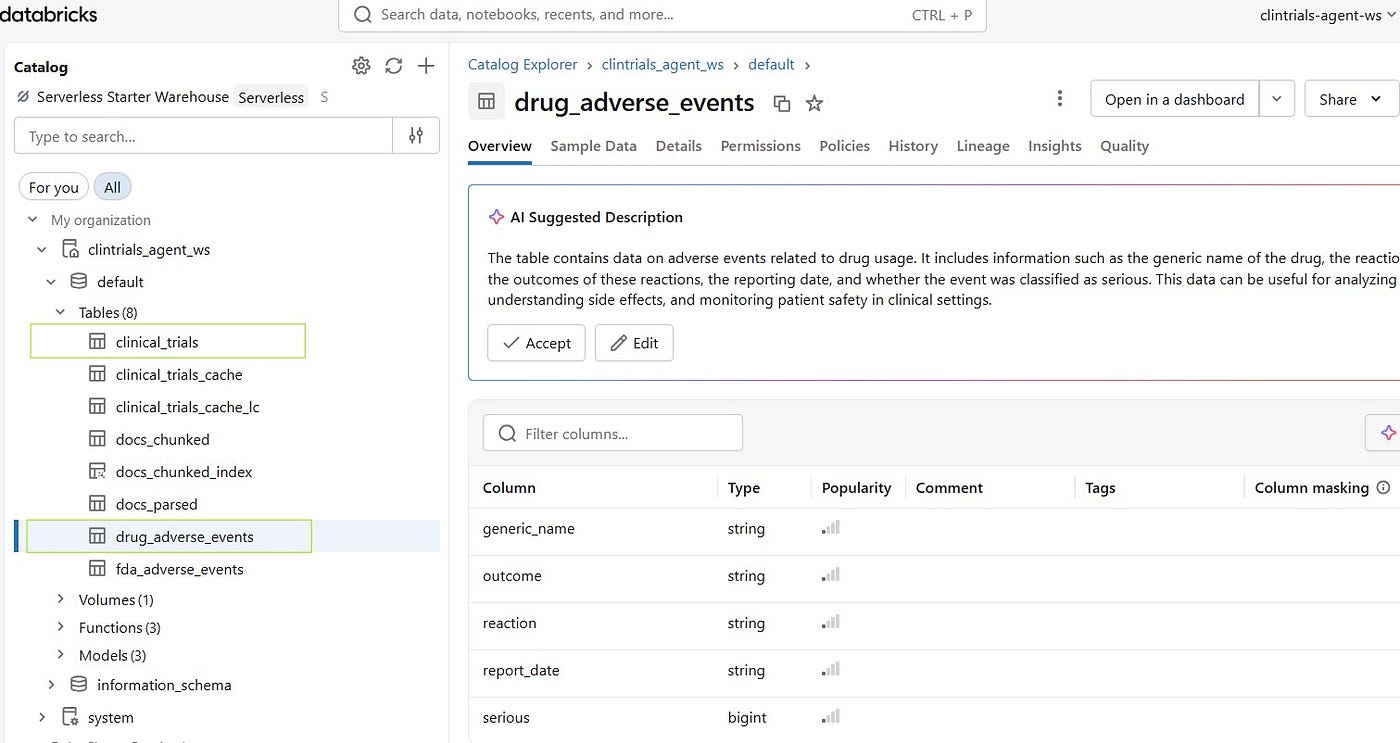Edit the AI suggested description

634,342
